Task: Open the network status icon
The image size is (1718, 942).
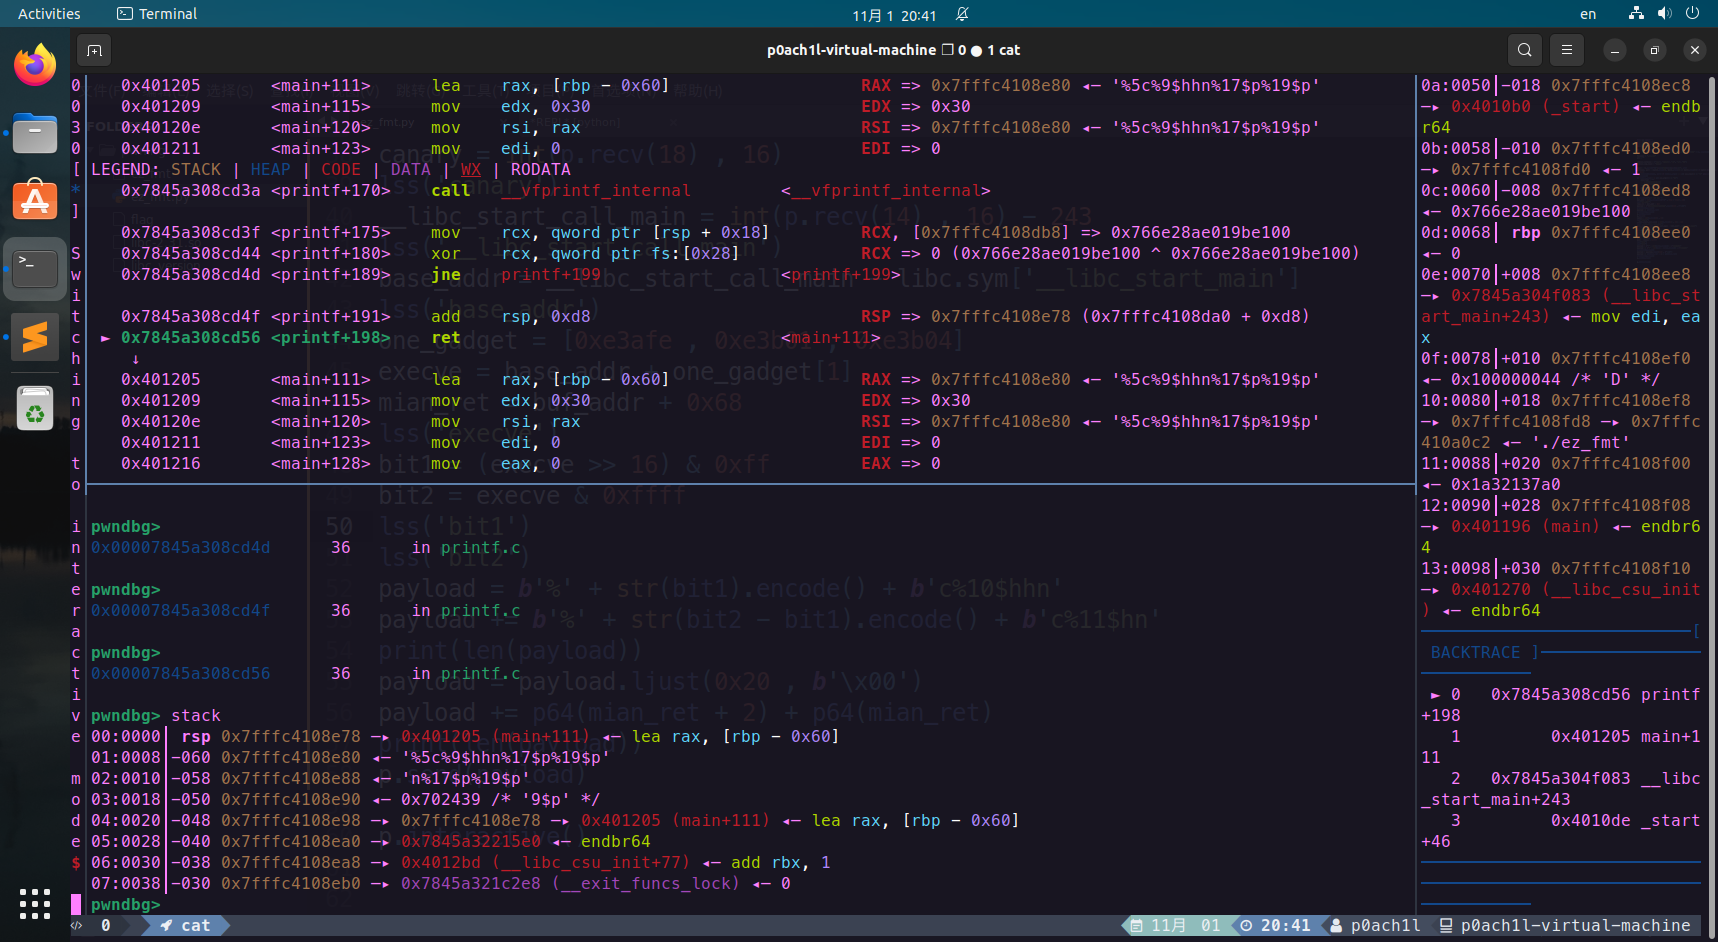Action: 1636,14
